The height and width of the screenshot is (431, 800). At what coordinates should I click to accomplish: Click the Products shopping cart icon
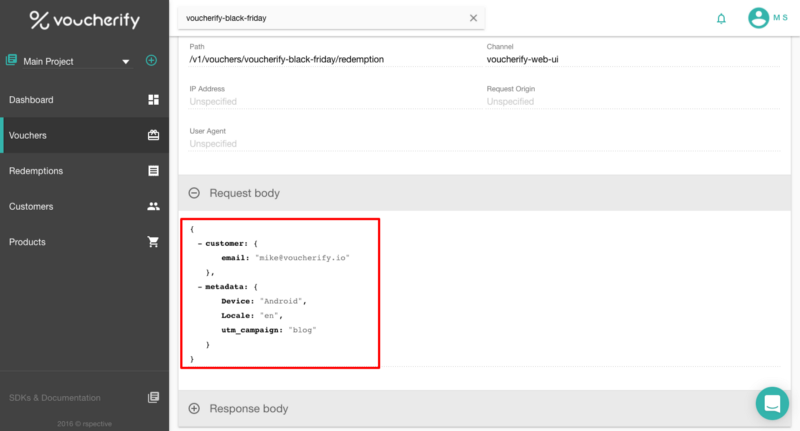pyautogui.click(x=153, y=242)
